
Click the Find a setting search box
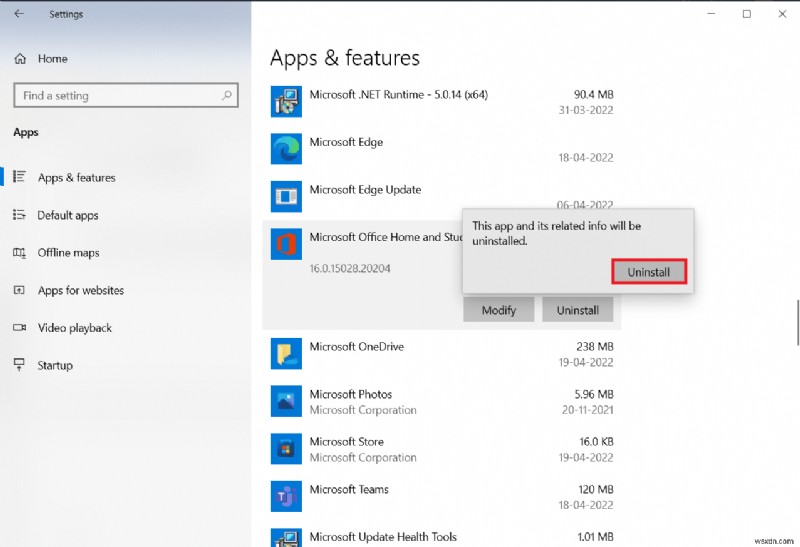(126, 95)
